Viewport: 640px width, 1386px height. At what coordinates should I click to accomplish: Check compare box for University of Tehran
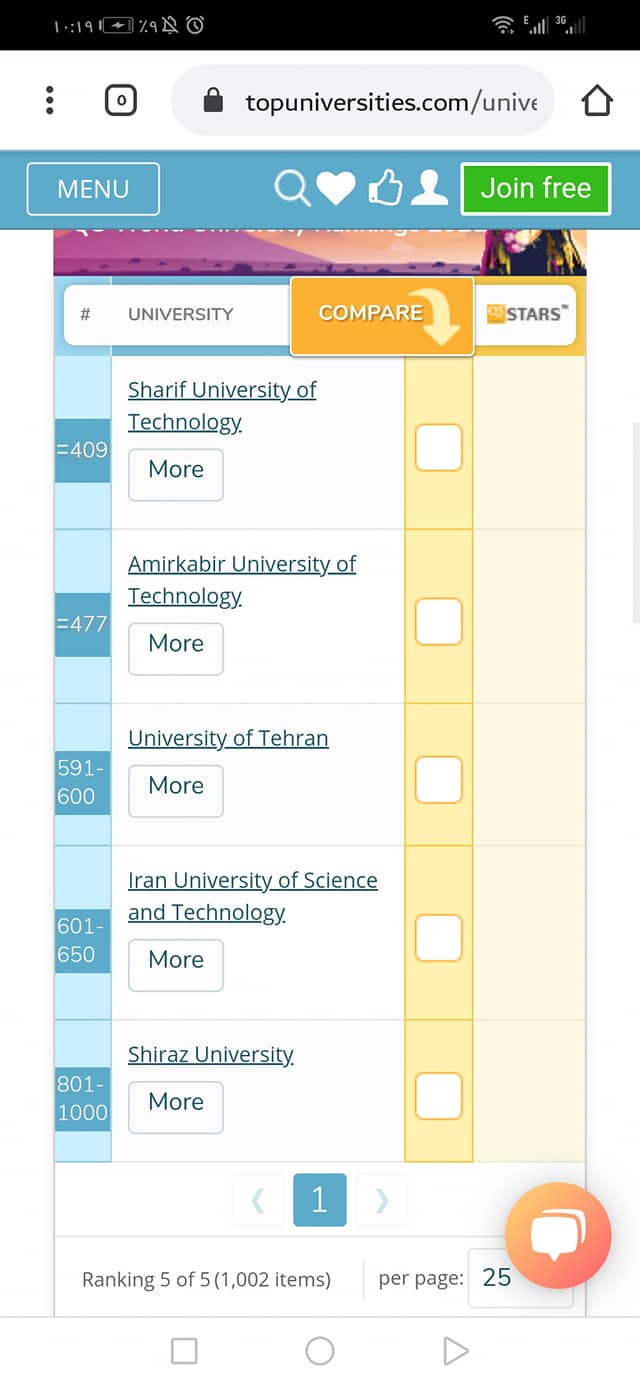[x=438, y=779]
